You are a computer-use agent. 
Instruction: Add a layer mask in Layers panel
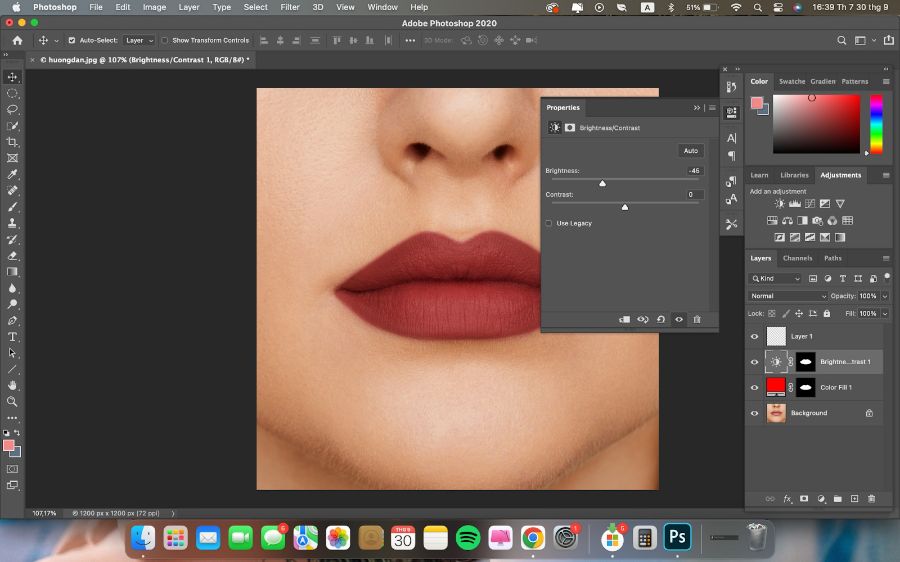804,499
